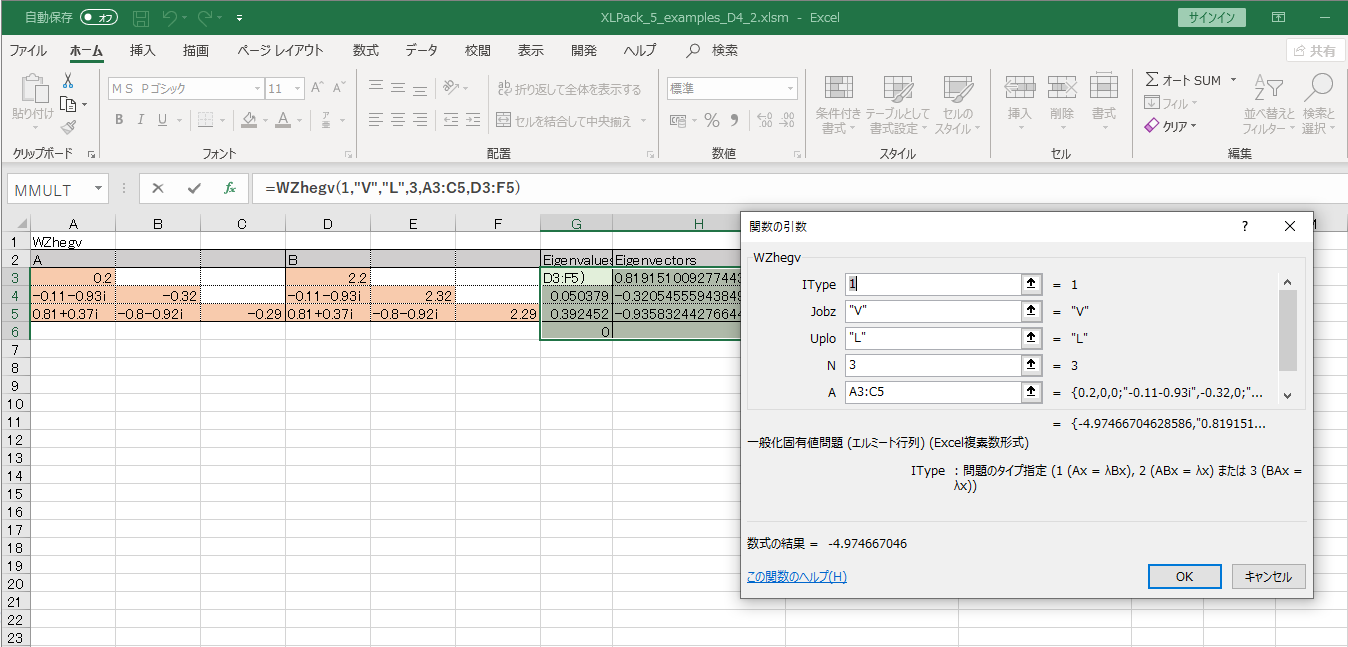Image resolution: width=1348 pixels, height=647 pixels.
Task: Click the insert function fx icon
Action: click(x=229, y=188)
